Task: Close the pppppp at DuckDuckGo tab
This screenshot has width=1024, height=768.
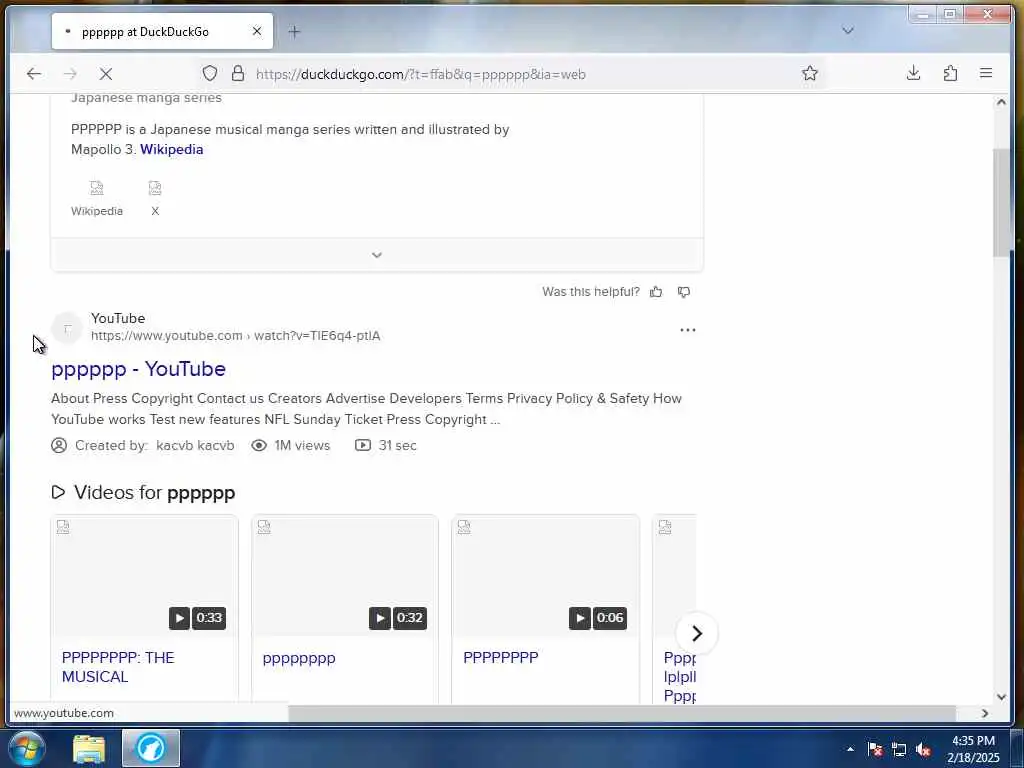Action: pyautogui.click(x=257, y=31)
